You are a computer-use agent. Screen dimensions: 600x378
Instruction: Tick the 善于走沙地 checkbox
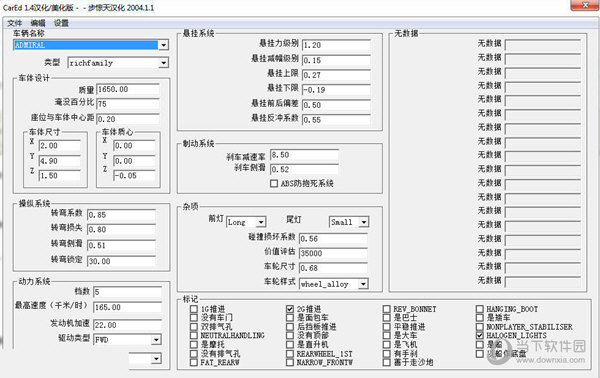click(386, 362)
